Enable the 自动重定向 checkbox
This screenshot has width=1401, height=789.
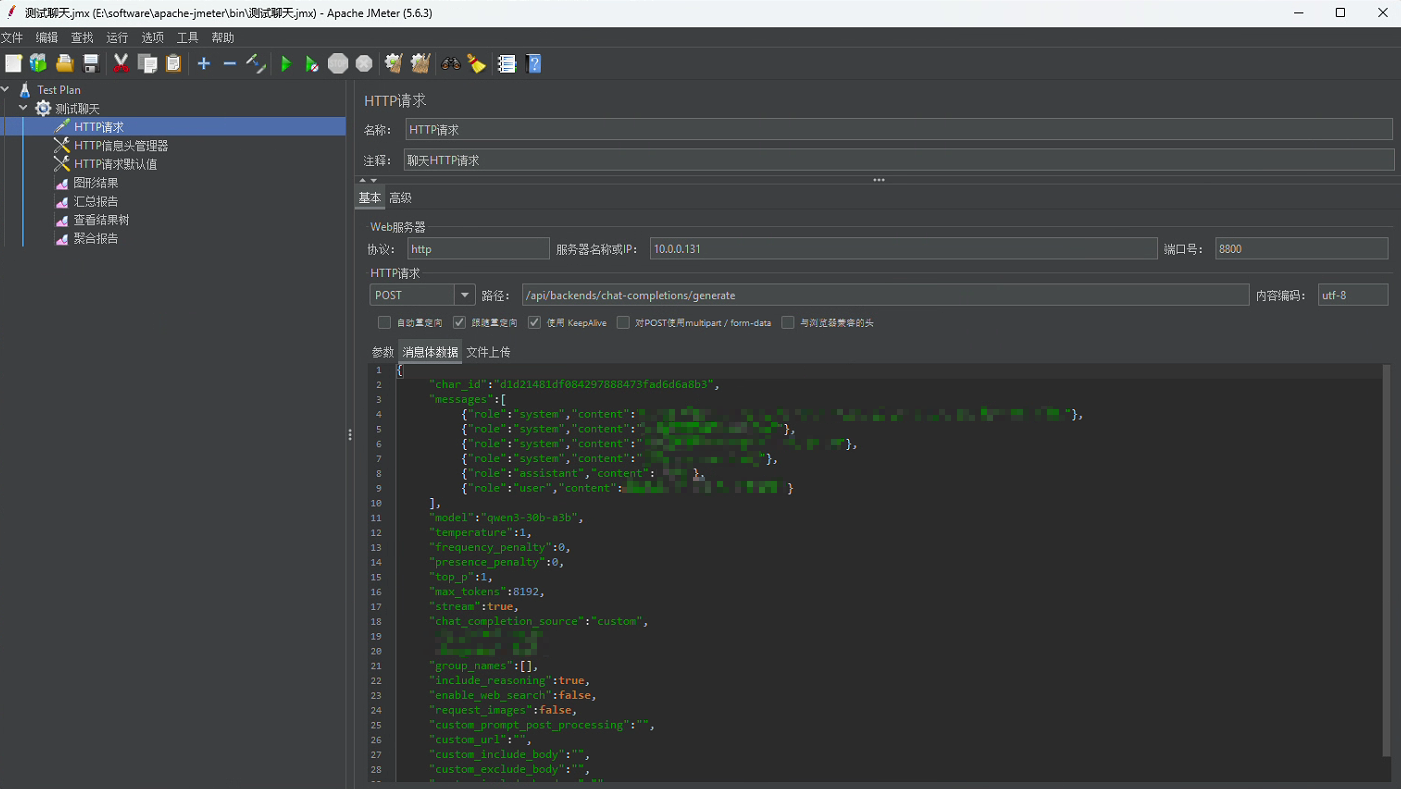384,323
